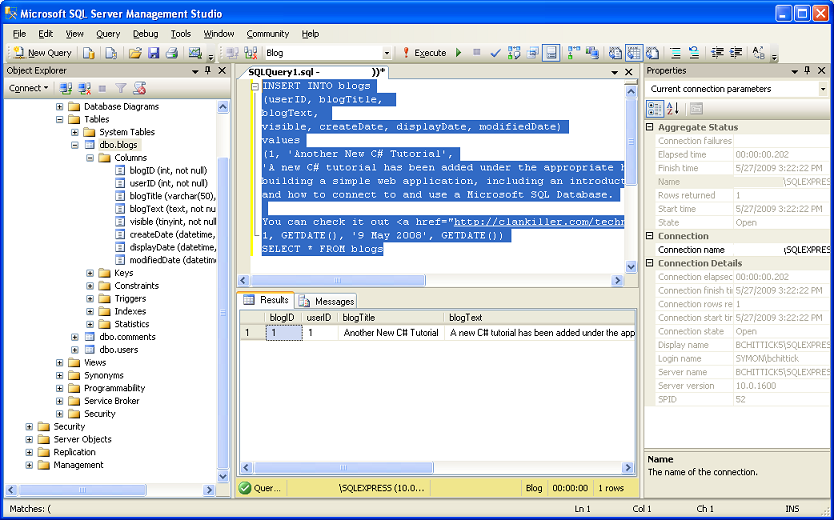This screenshot has height=520, width=834.
Task: Open Property Pages in Properties toolbar
Action: click(x=696, y=109)
